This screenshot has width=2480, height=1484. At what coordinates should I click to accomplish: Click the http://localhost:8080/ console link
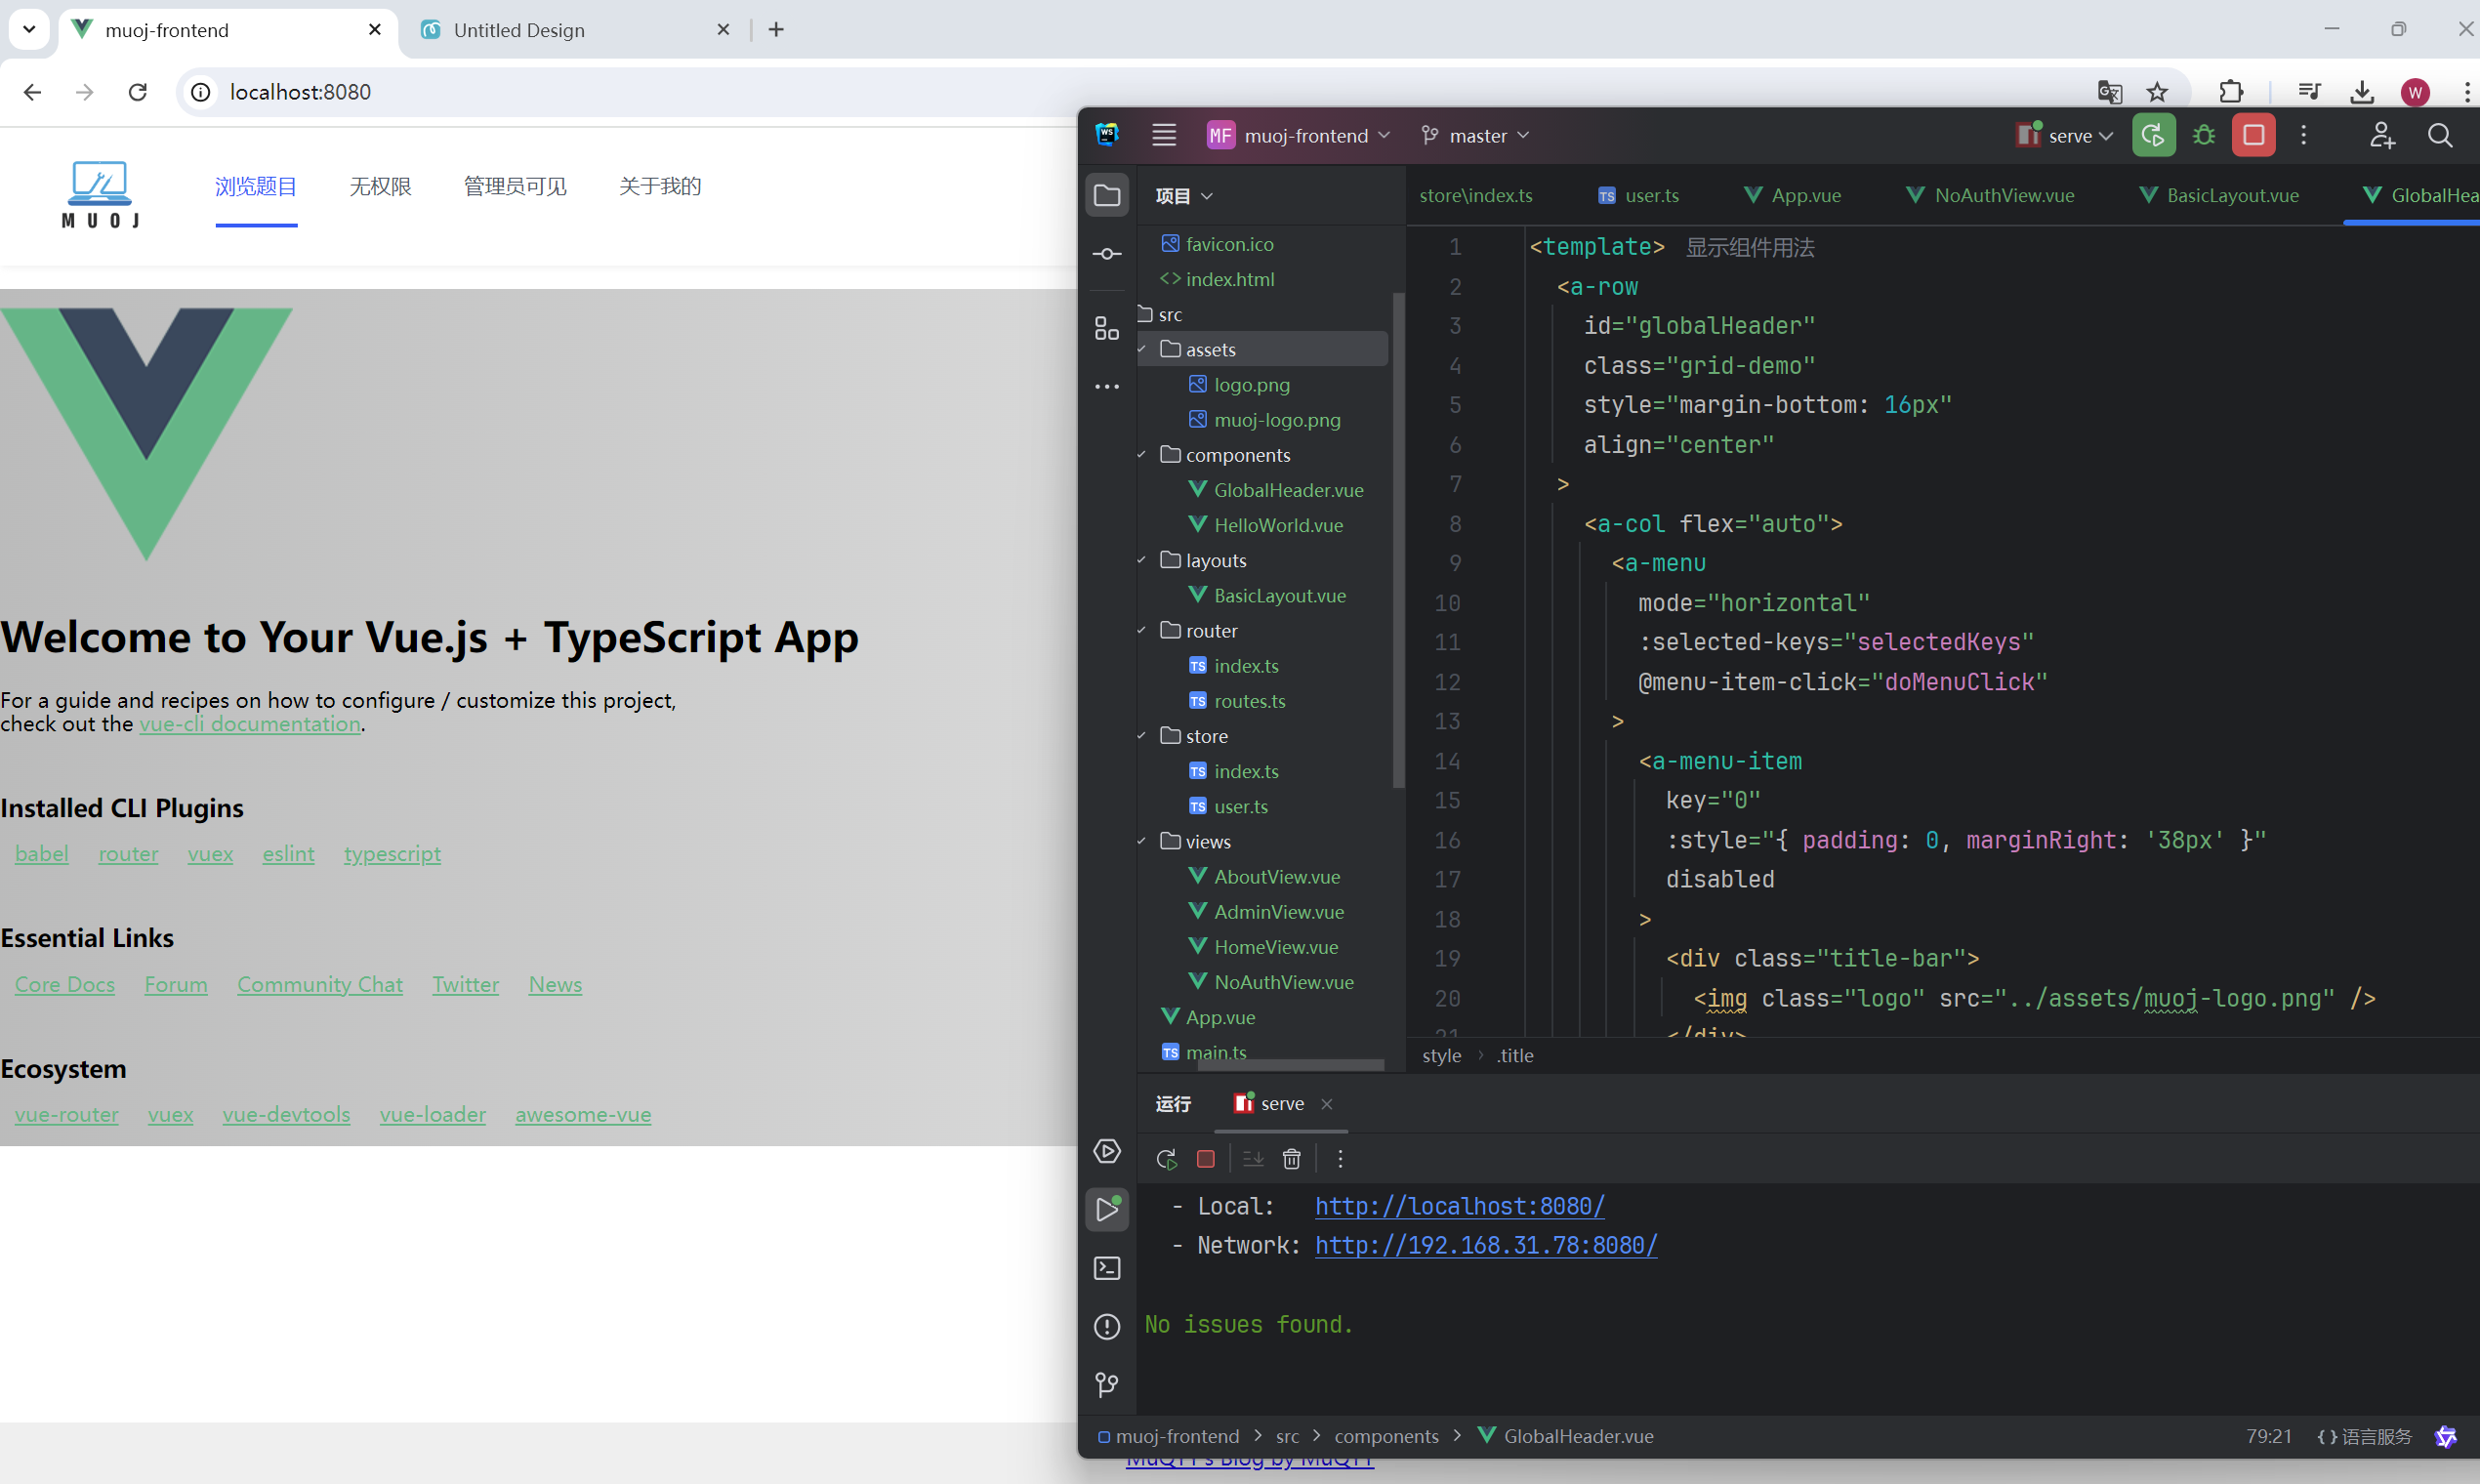(1459, 1206)
